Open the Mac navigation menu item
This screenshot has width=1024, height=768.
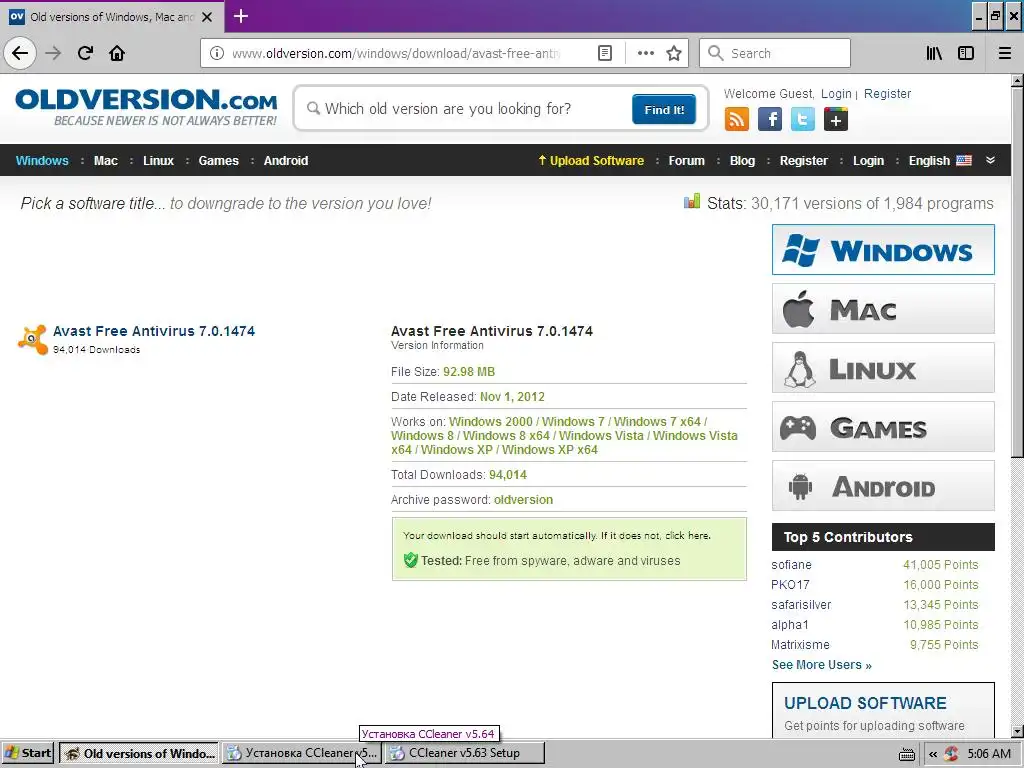pyautogui.click(x=106, y=161)
